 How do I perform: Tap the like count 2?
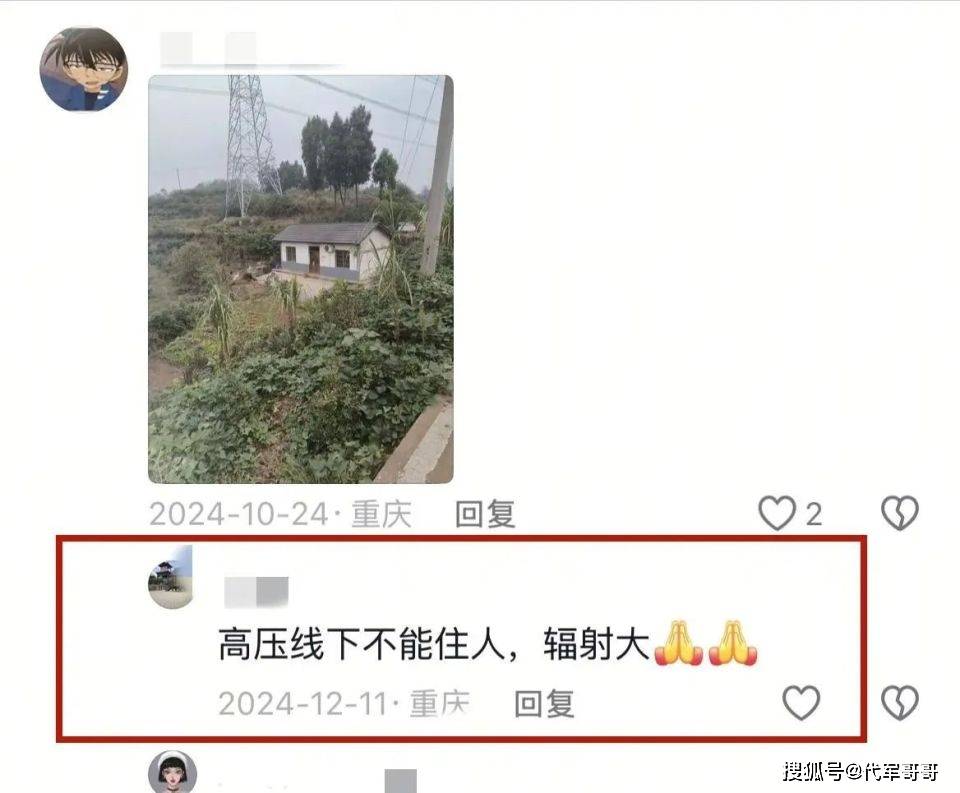[x=813, y=514]
